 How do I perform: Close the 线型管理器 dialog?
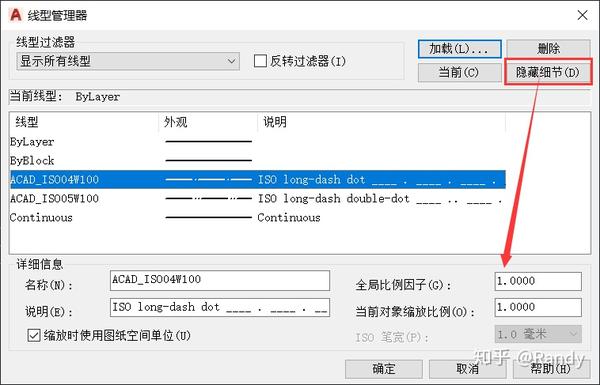582,15
